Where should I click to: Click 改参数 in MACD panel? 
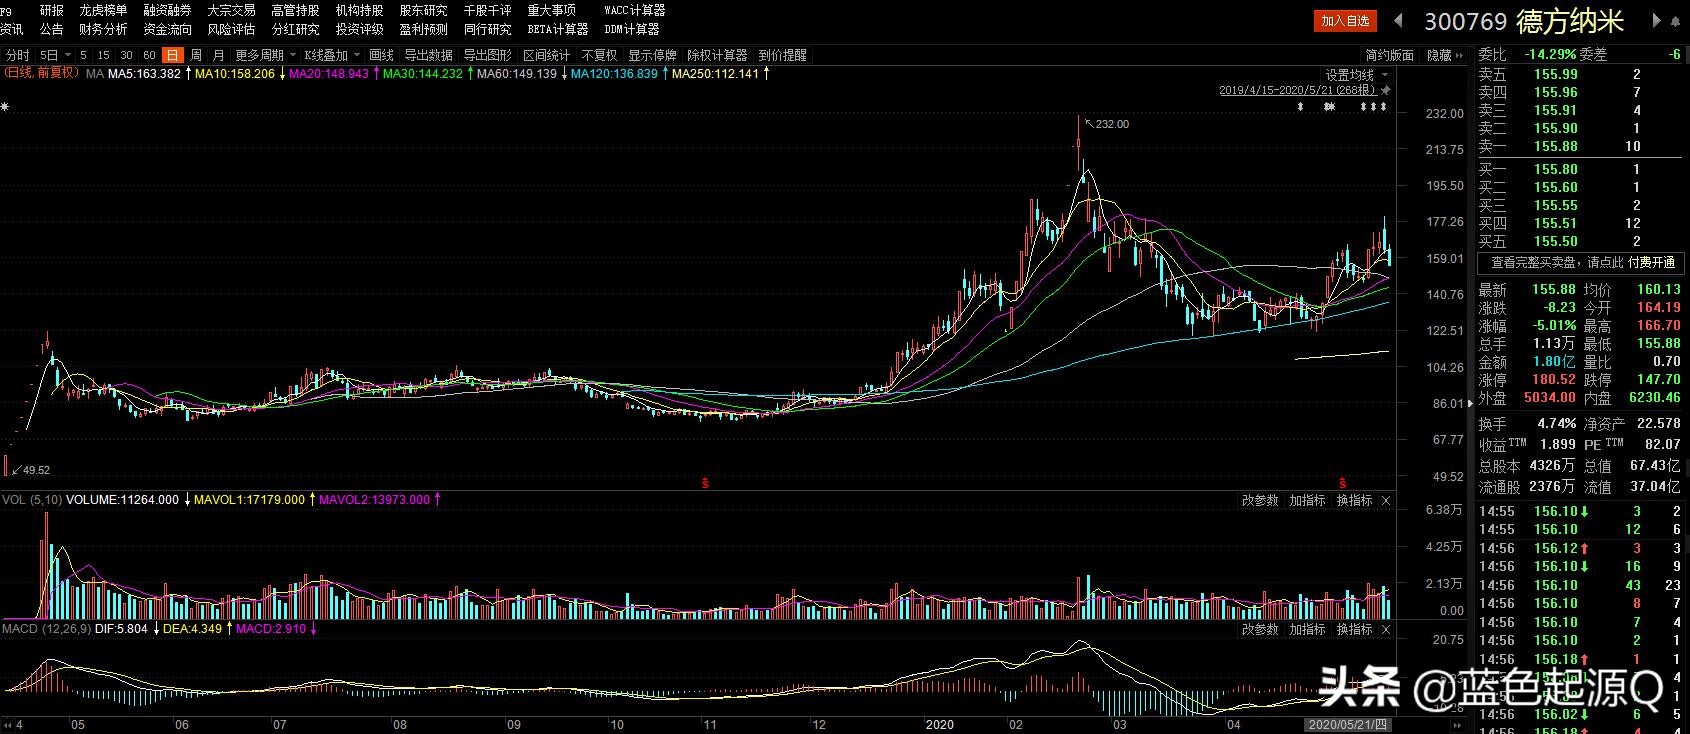click(x=1260, y=629)
